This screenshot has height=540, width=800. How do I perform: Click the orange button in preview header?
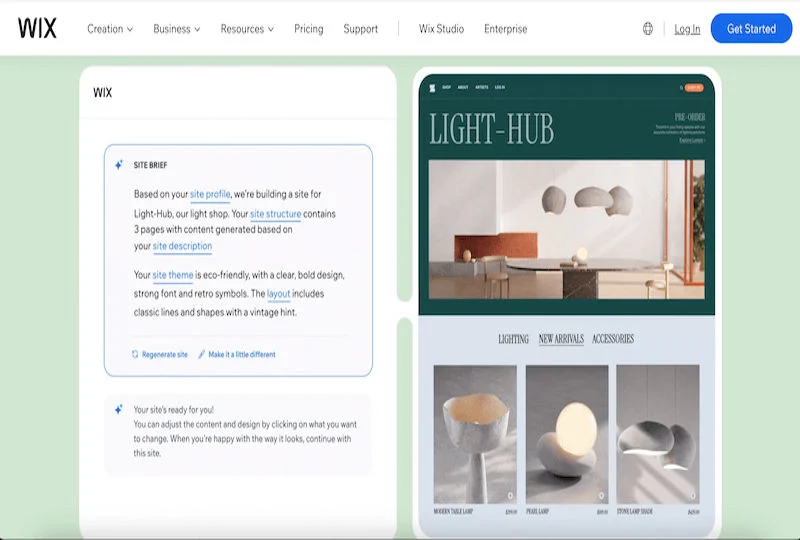point(694,88)
